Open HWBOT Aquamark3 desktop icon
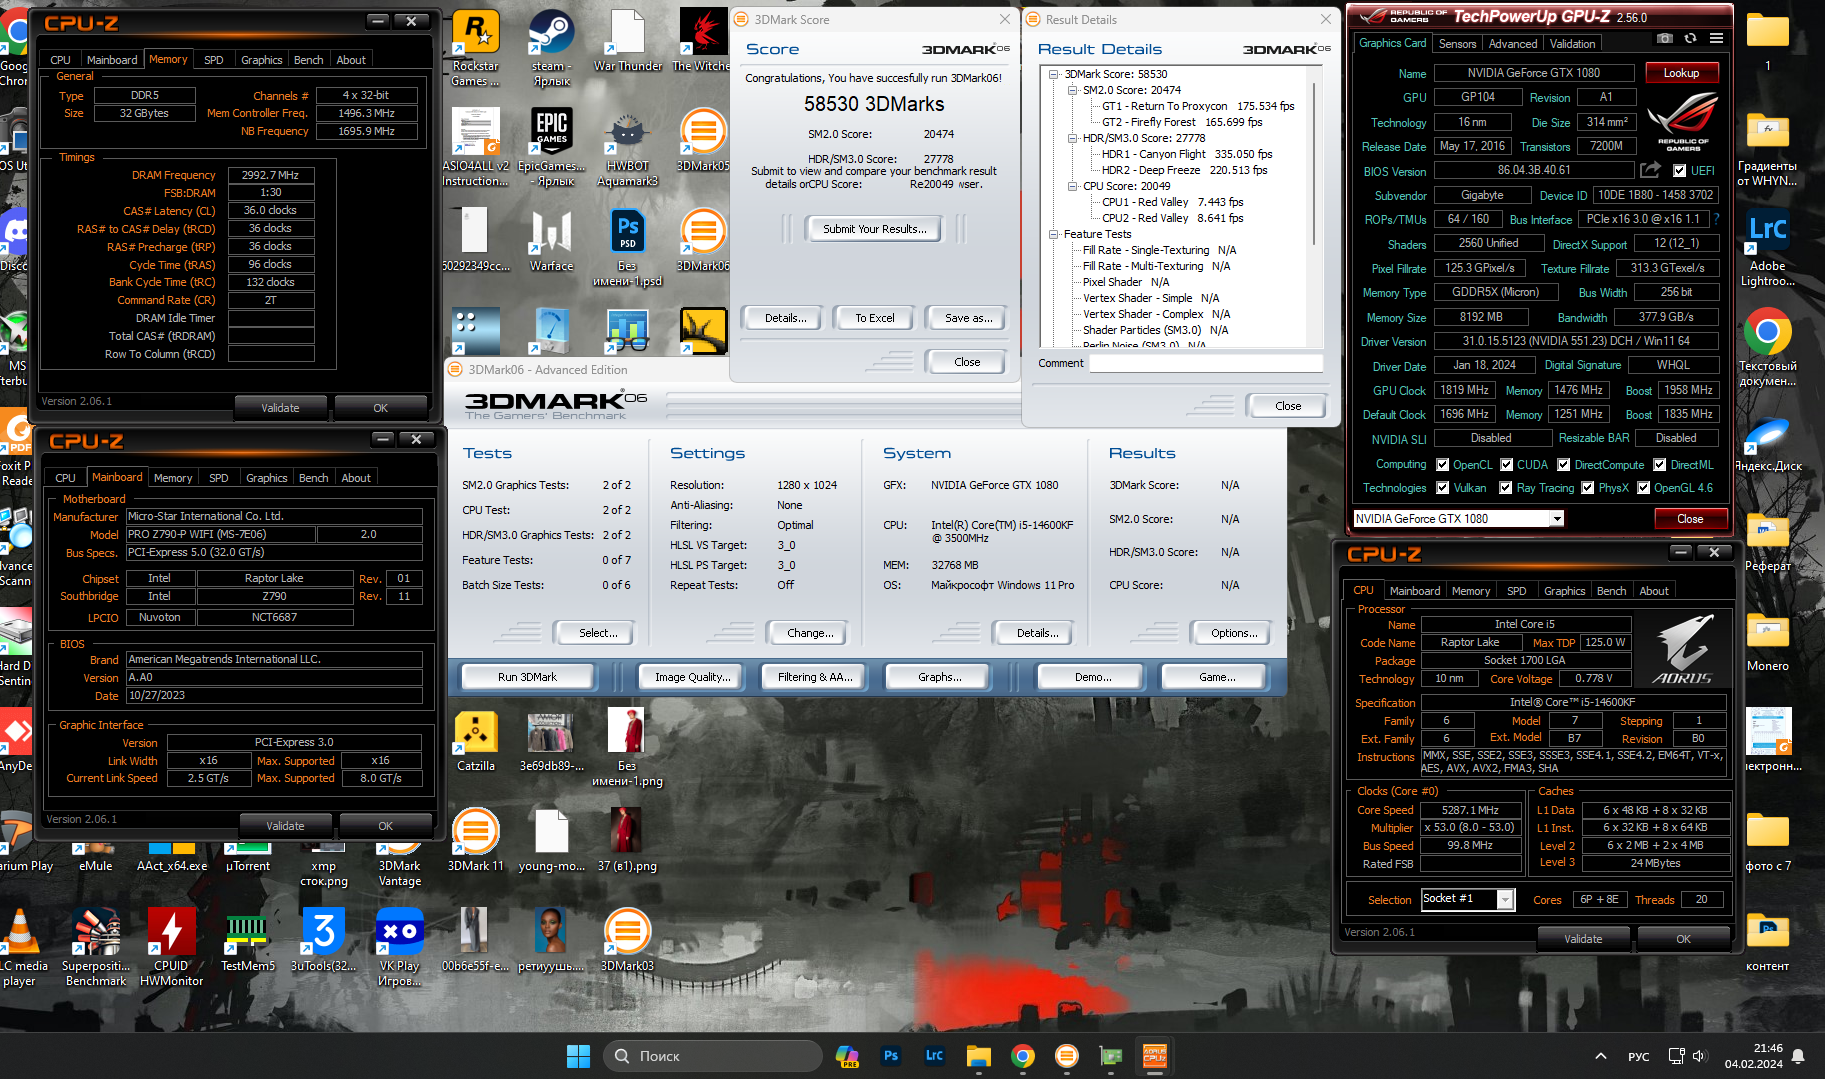 pos(628,146)
